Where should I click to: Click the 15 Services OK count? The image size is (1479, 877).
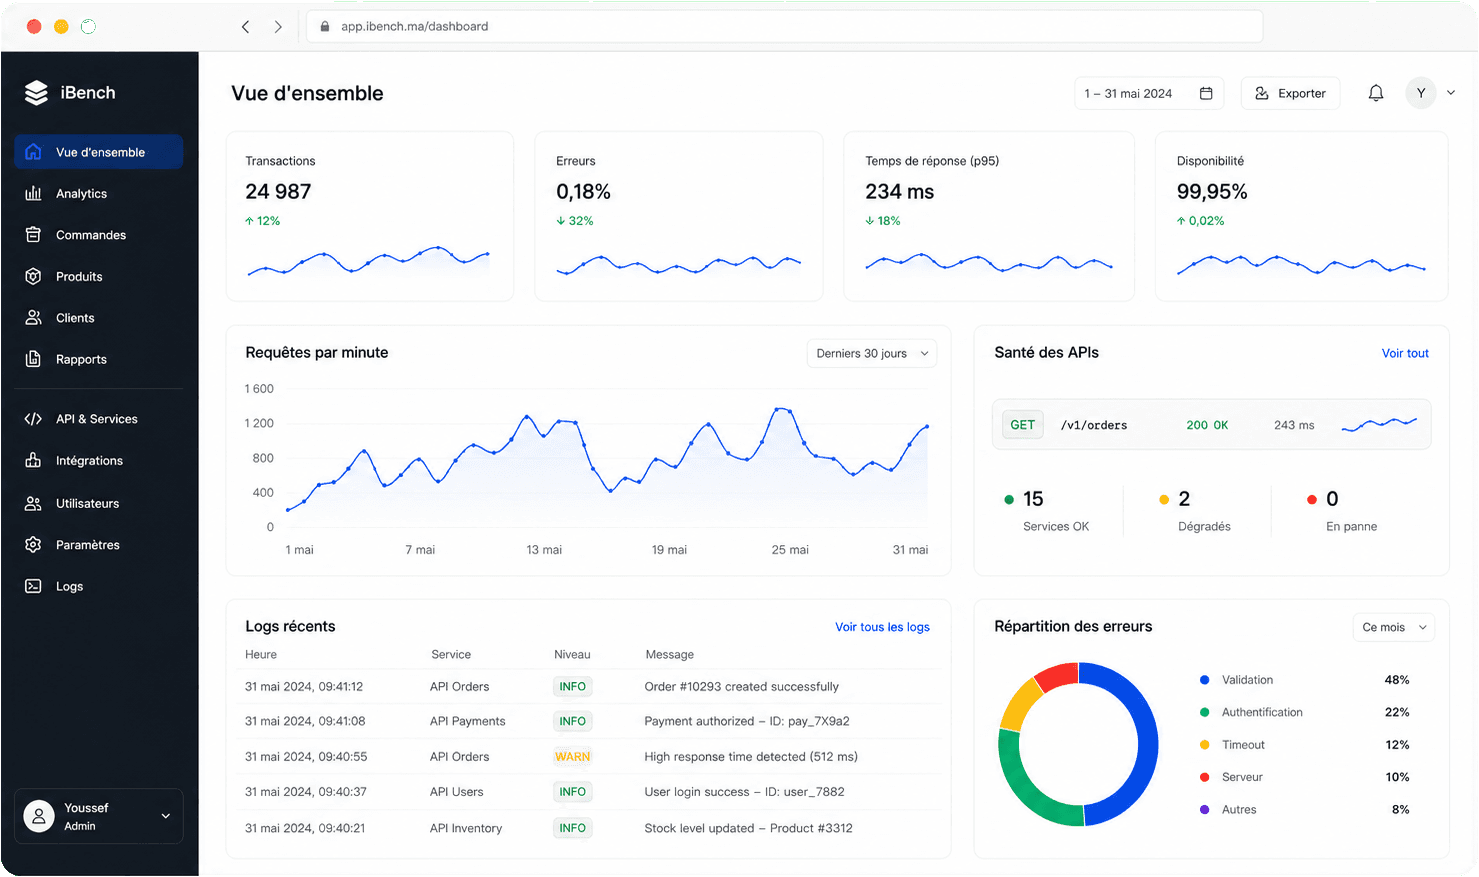click(1033, 499)
